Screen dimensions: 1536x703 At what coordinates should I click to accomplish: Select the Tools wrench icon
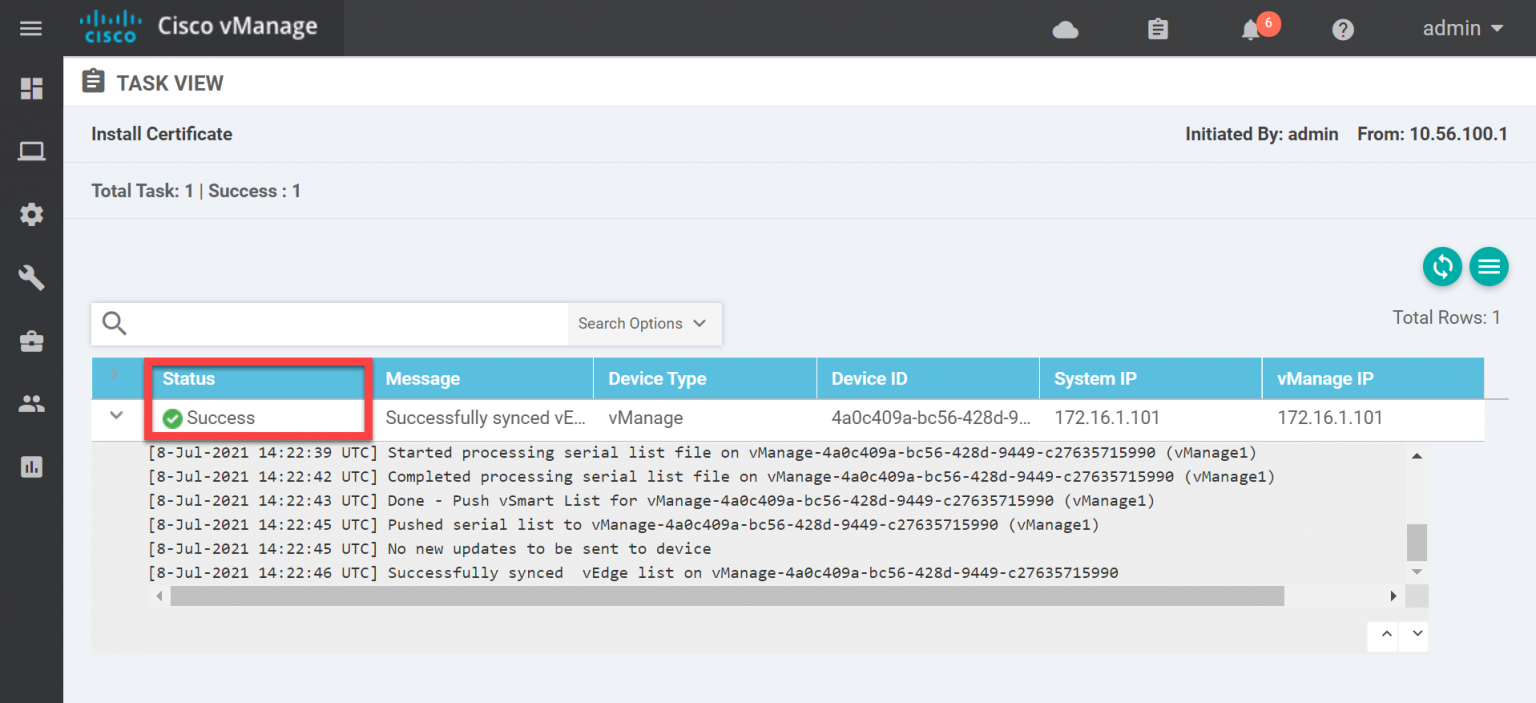(31, 277)
